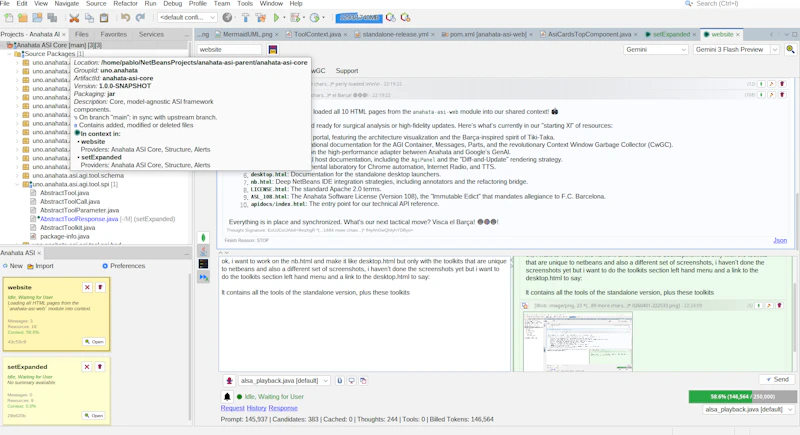Open the Team menu
The width and height of the screenshot is (800, 435).
pyautogui.click(x=221, y=4)
